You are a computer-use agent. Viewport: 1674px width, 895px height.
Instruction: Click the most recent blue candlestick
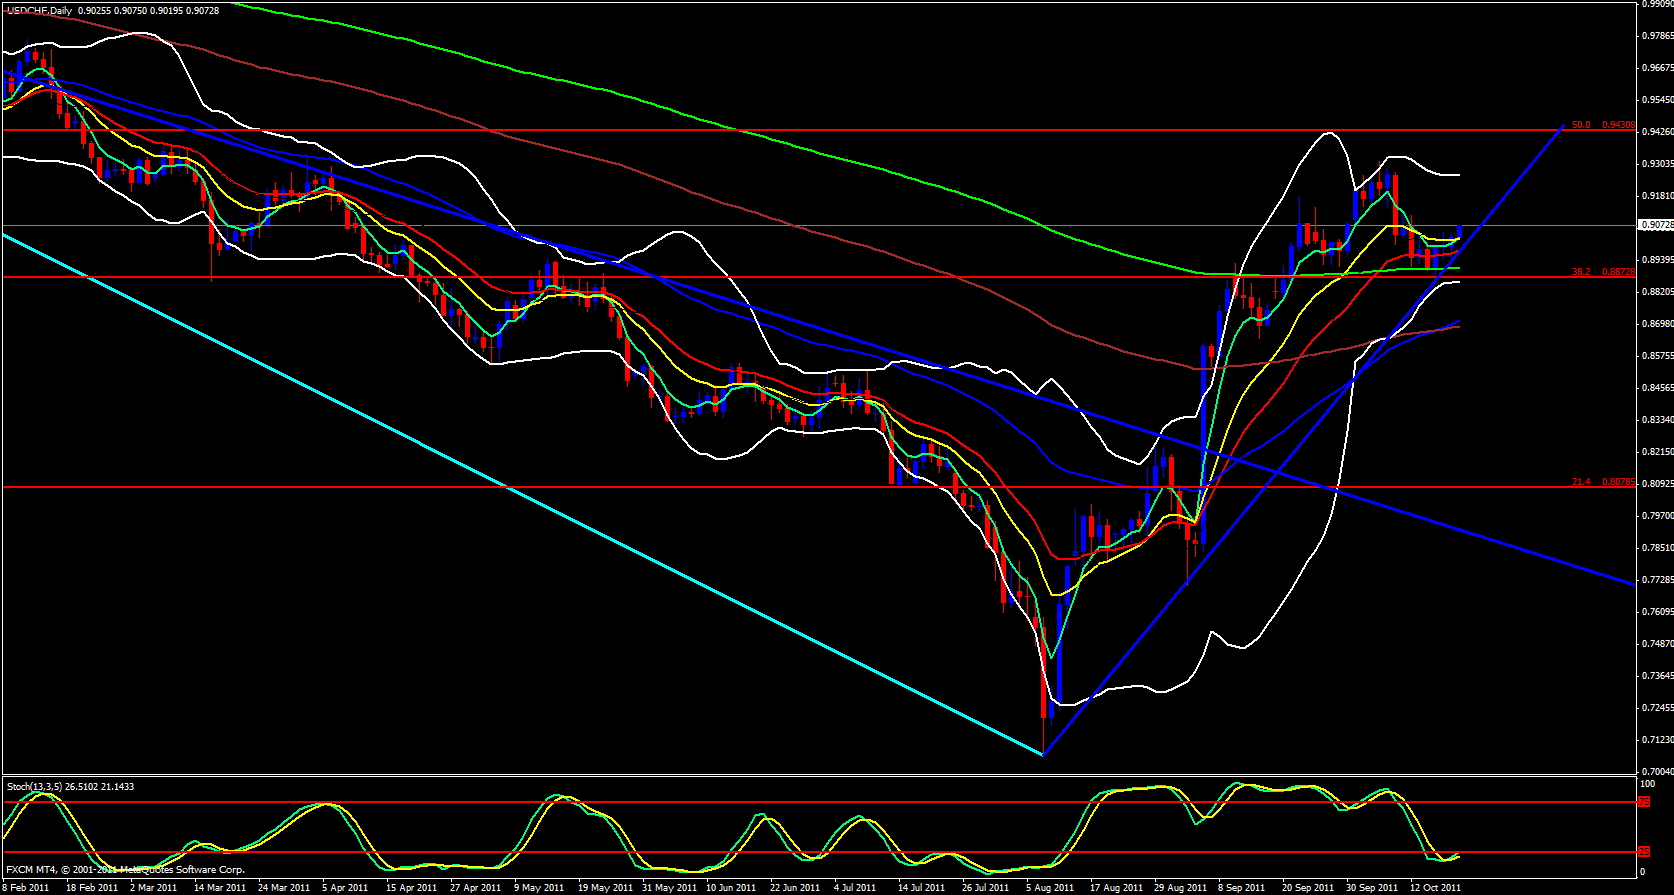(x=1460, y=232)
